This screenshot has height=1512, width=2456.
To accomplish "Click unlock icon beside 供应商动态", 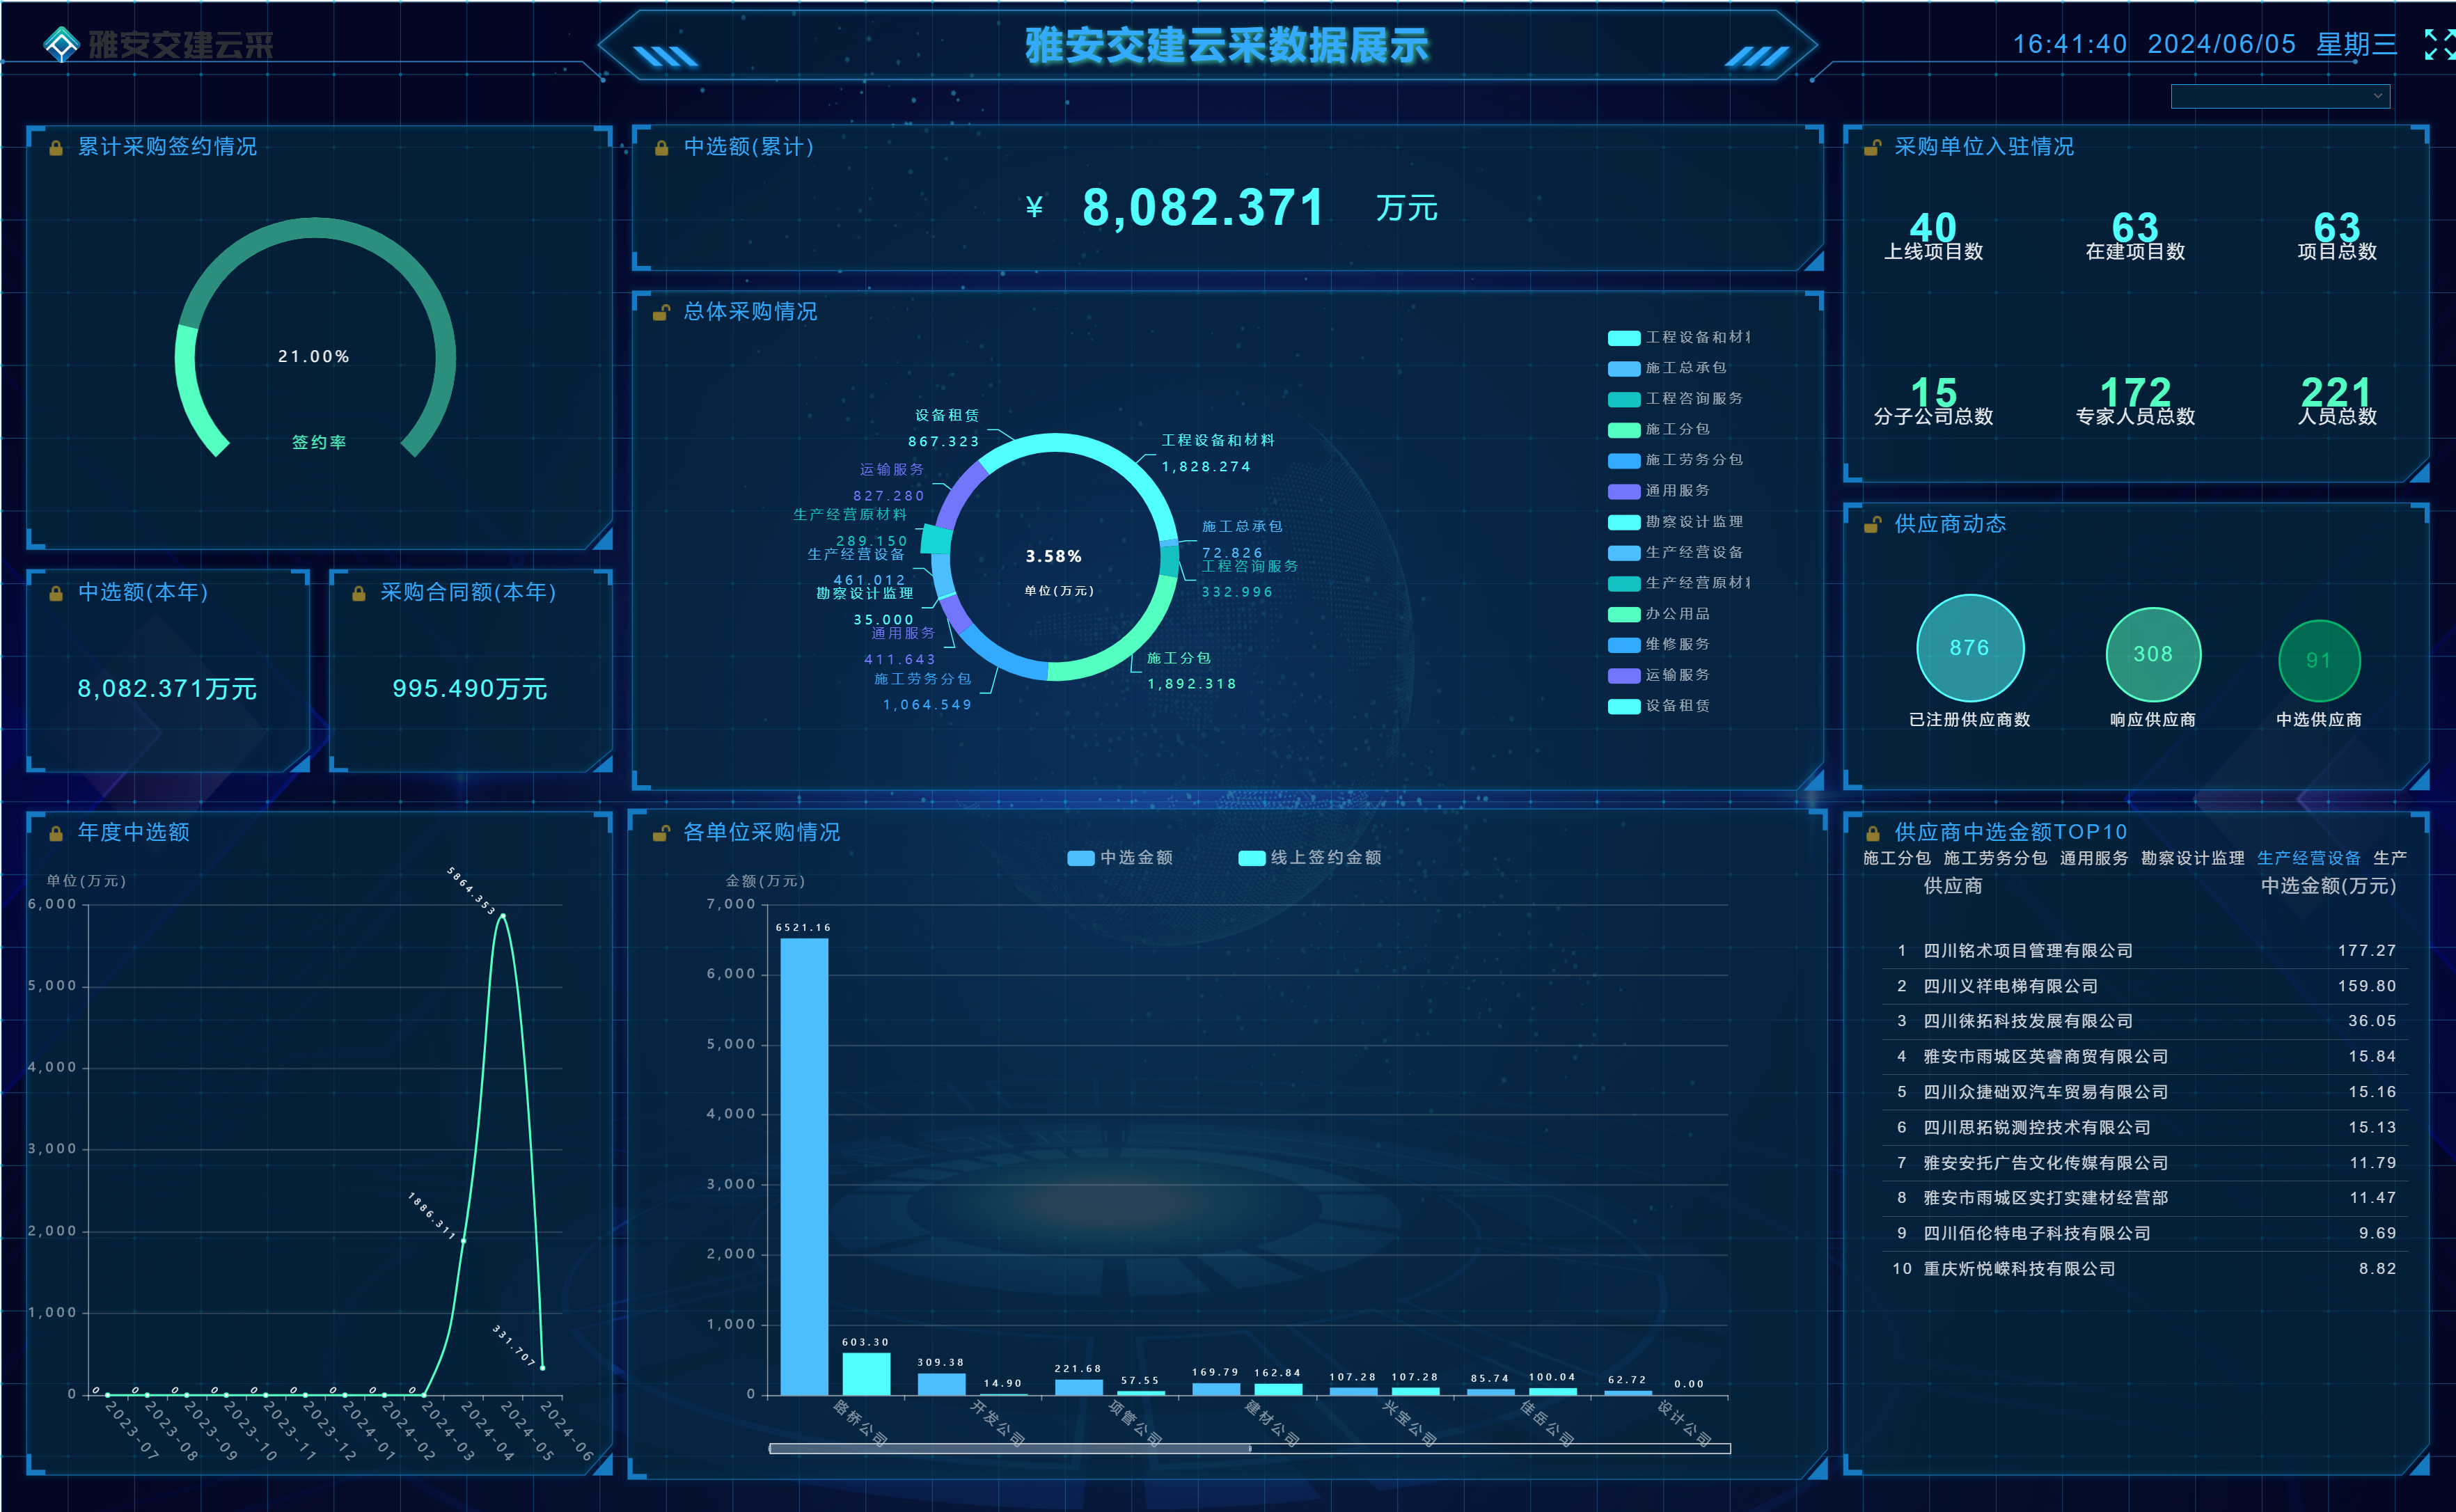I will [x=1872, y=525].
